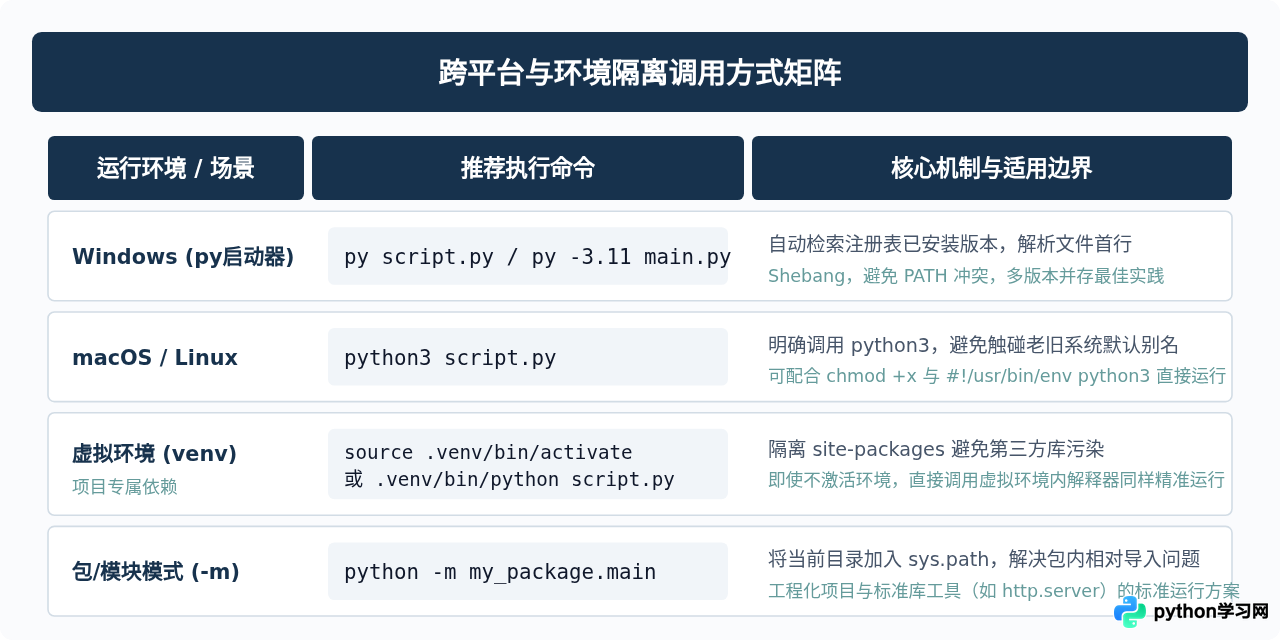
Task: Click the 包/模块模式 (-m) row label
Action: (x=156, y=572)
